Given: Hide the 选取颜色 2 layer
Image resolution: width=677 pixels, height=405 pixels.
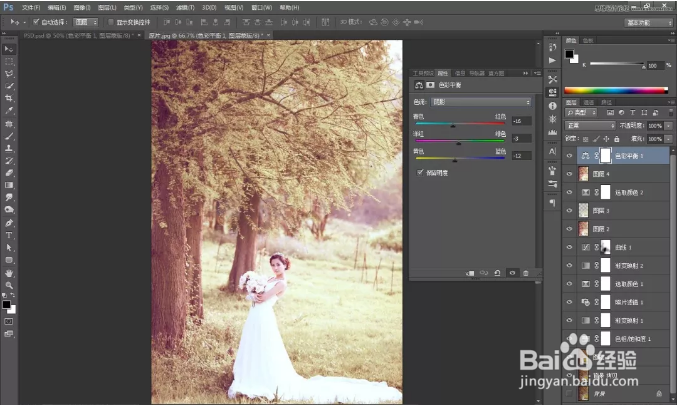Looking at the screenshot, I should click(x=569, y=192).
